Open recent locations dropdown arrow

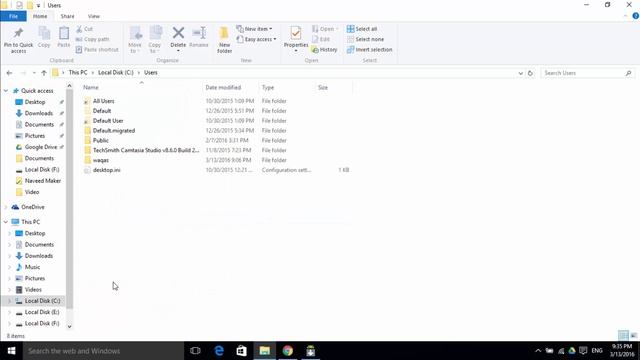tap(34, 73)
